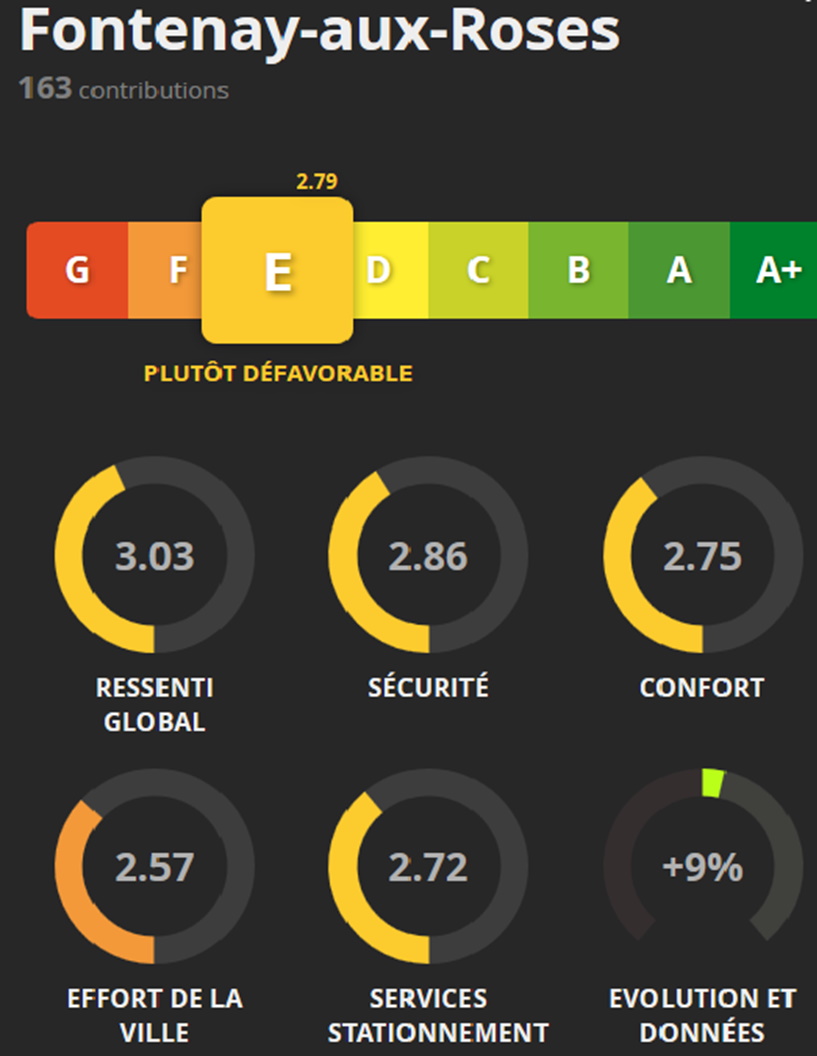Click the Ressenti Global 3.03 gauge
Viewport: 817px width, 1056px height.
click(x=154, y=556)
